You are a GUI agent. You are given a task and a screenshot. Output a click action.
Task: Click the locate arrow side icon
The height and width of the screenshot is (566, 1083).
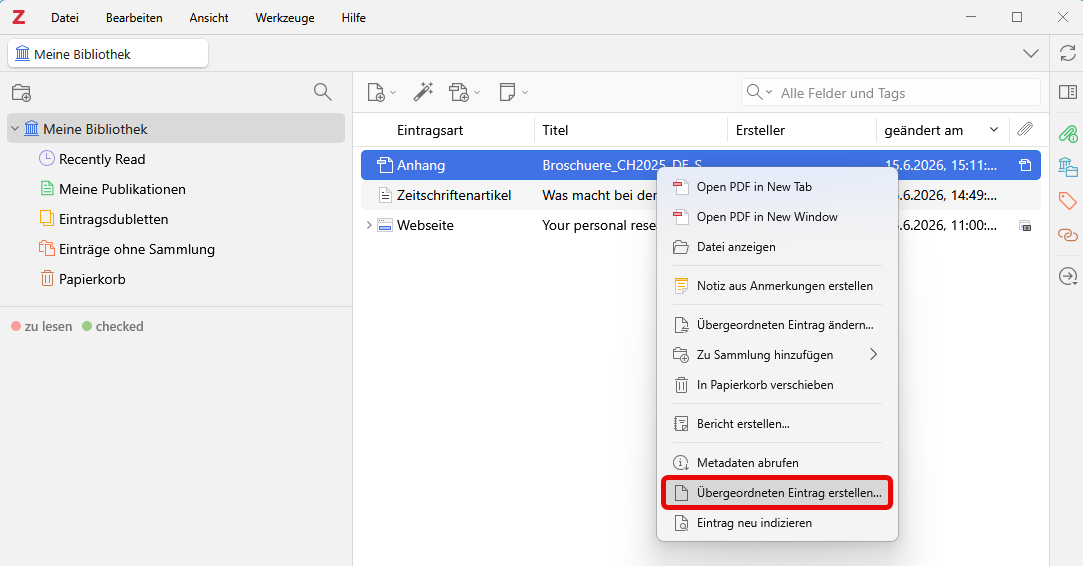[1068, 276]
